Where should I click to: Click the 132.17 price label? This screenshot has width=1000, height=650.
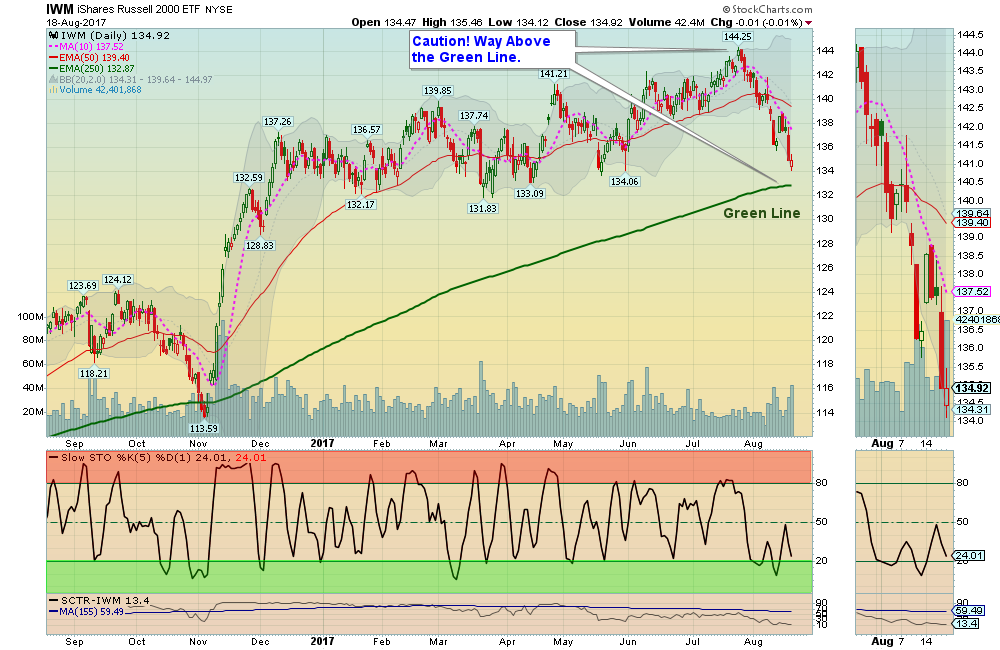pyautogui.click(x=360, y=204)
